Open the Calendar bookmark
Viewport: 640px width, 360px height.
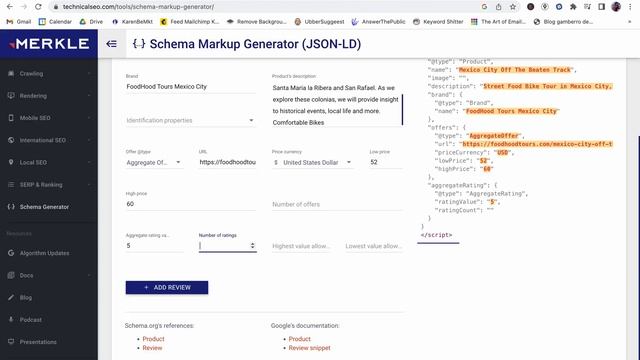click(x=55, y=22)
